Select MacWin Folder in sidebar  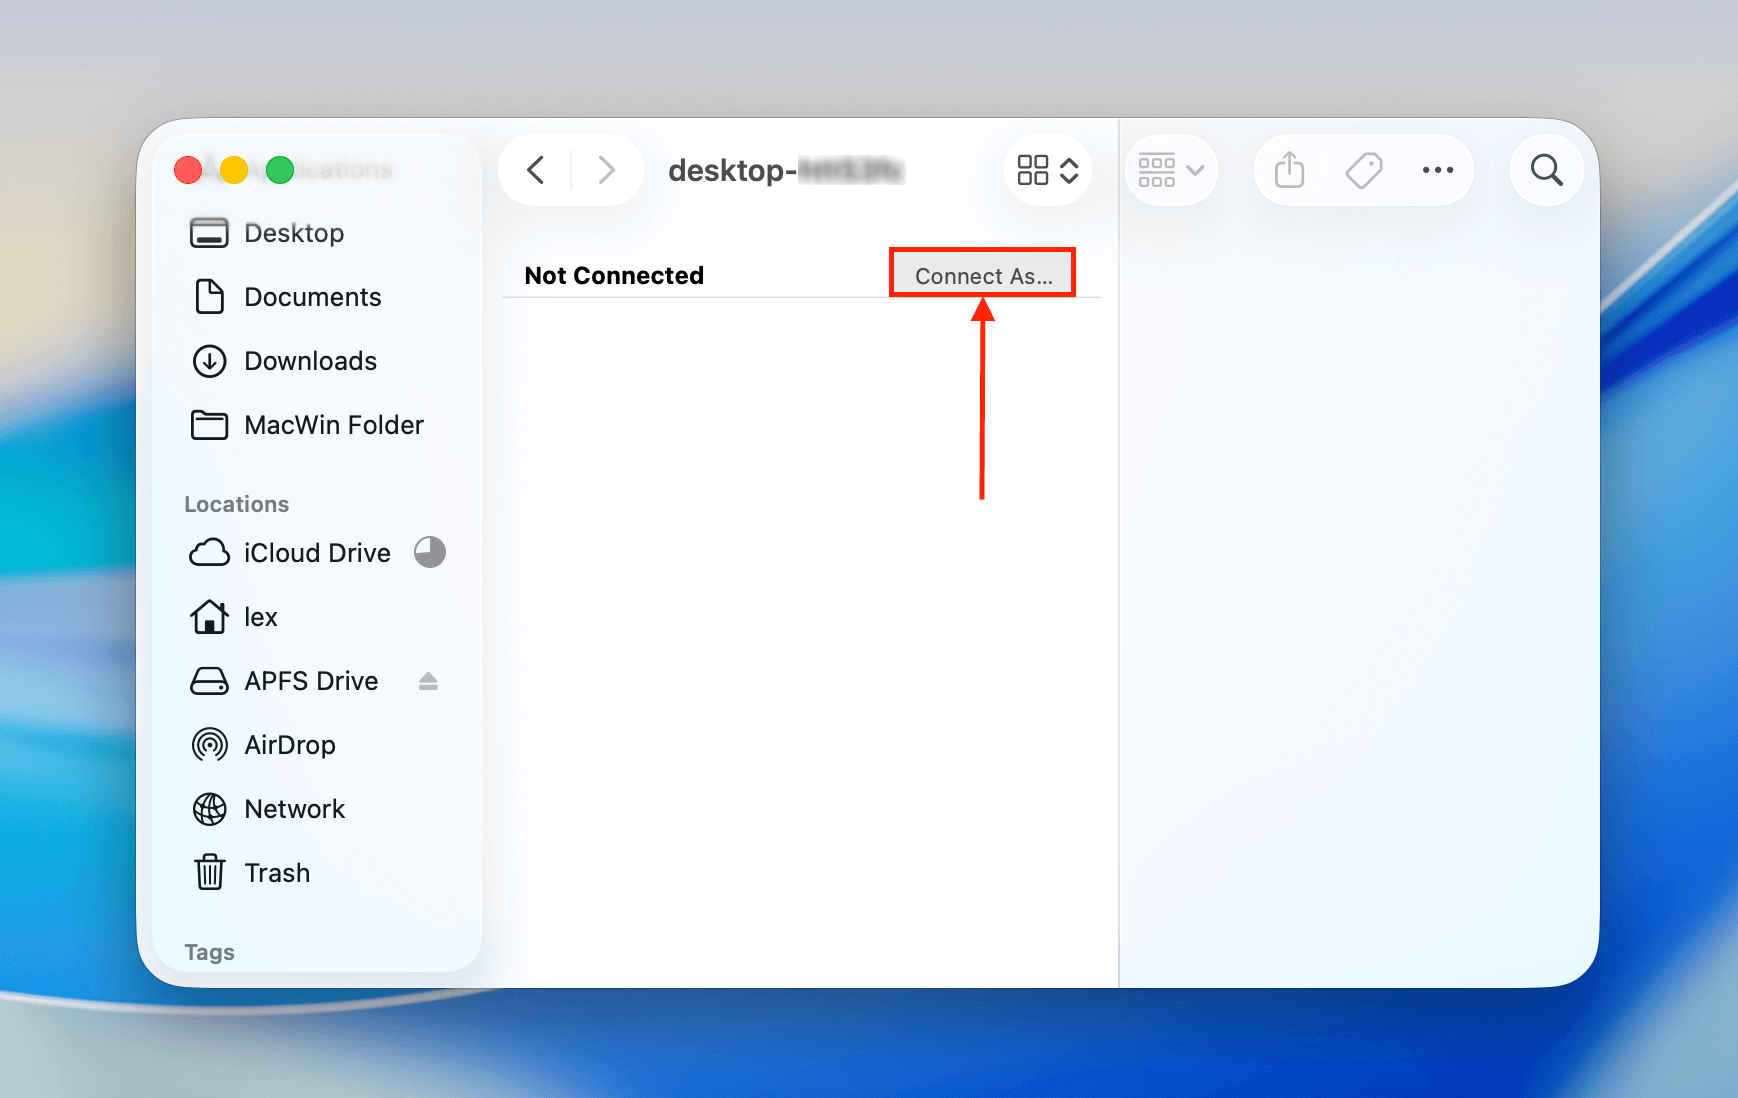coord(333,425)
